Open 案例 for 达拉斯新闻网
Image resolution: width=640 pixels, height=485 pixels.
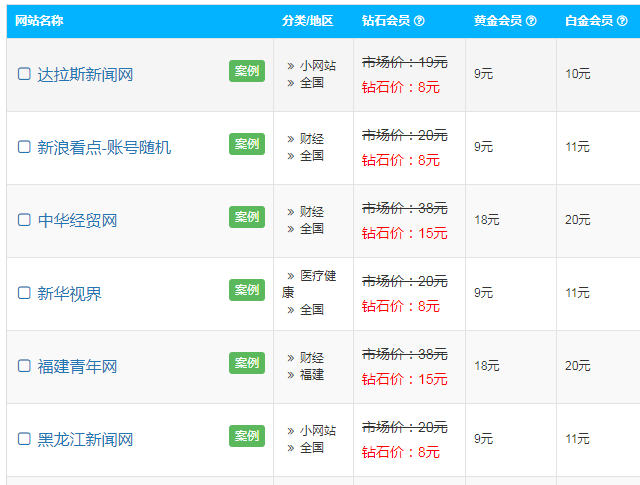(247, 71)
